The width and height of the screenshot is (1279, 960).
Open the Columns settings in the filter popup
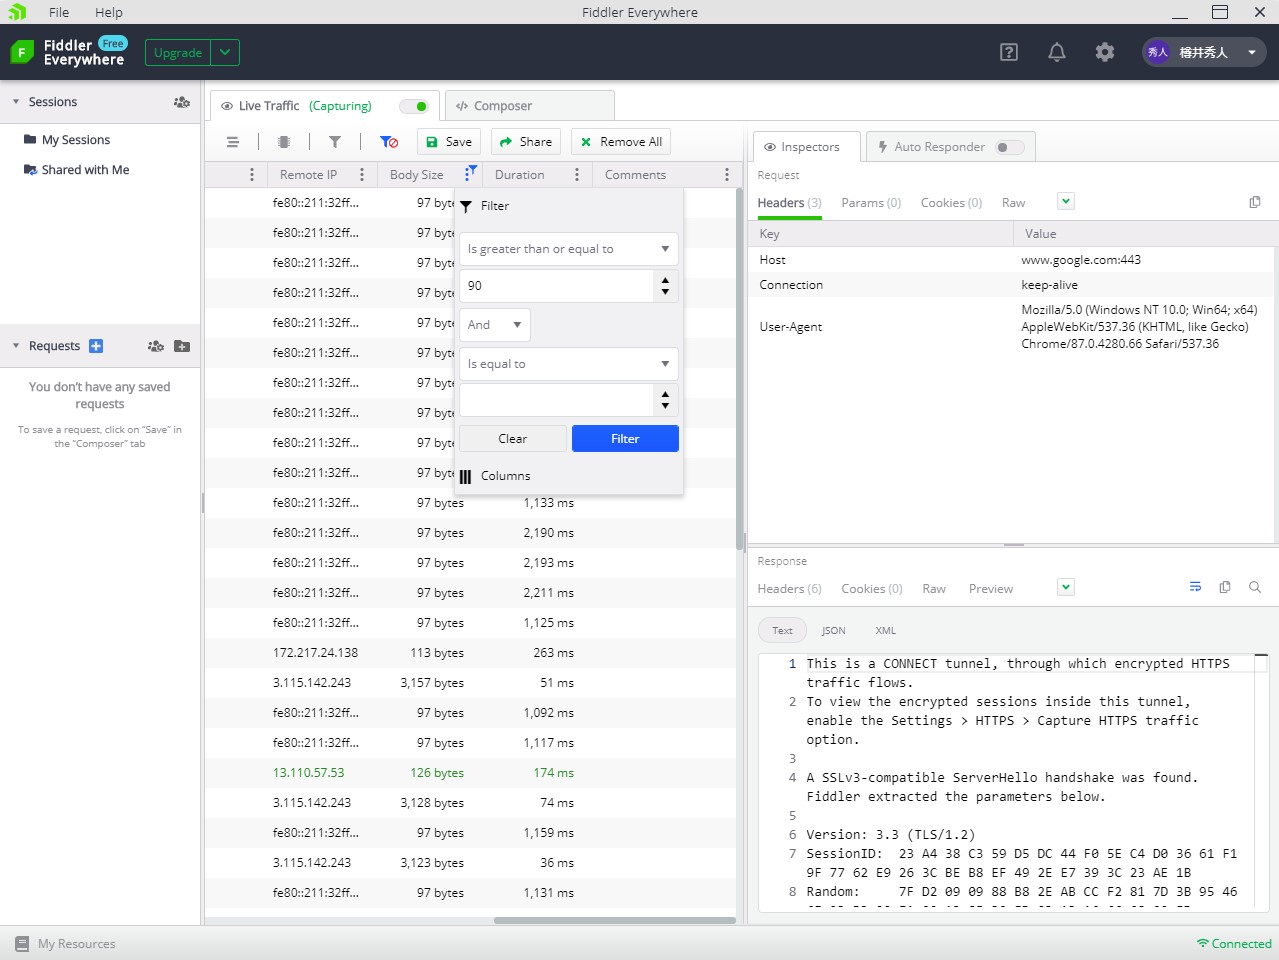506,475
